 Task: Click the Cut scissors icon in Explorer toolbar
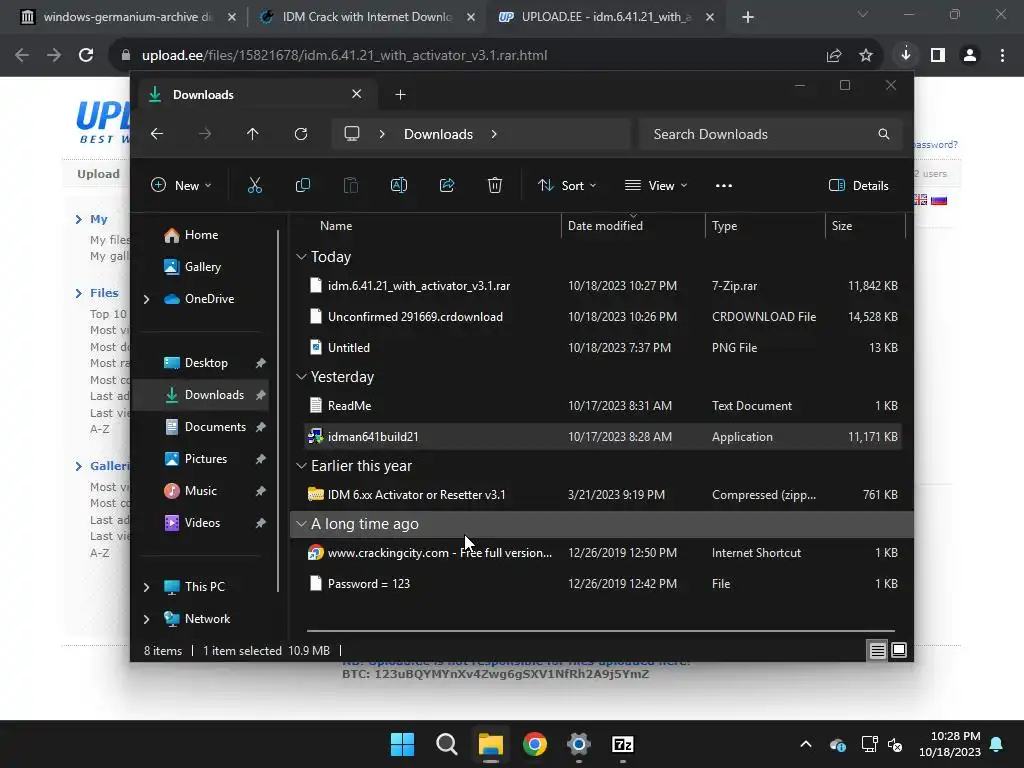(255, 185)
